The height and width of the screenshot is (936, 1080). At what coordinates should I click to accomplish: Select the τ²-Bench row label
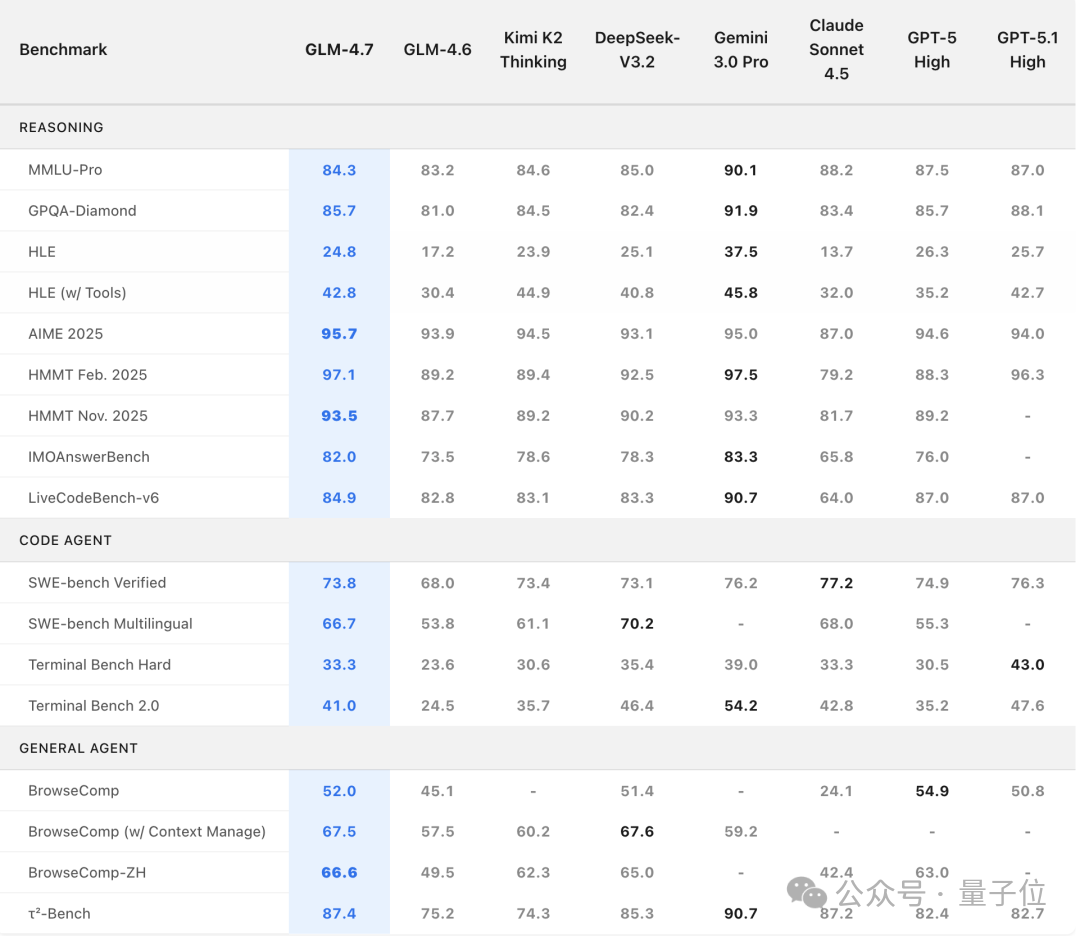[59, 913]
